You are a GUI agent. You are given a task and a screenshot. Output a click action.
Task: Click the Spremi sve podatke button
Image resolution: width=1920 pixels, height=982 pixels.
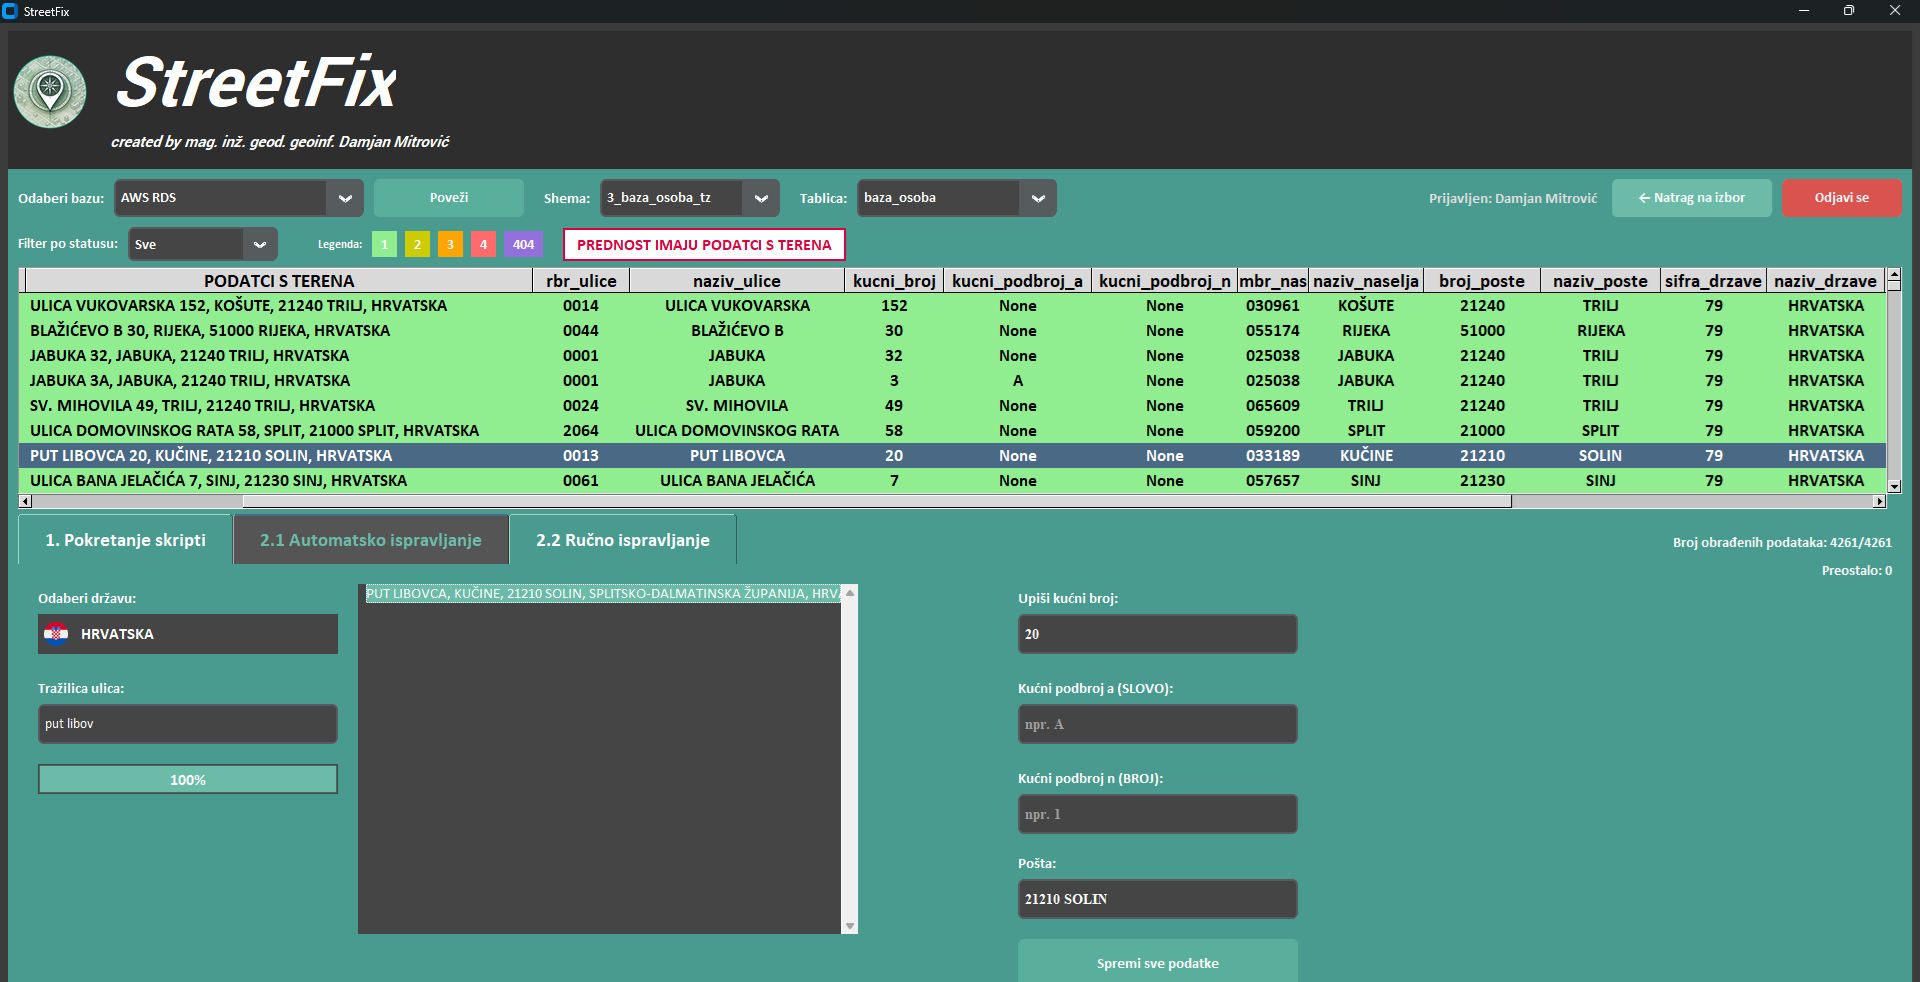click(1158, 962)
